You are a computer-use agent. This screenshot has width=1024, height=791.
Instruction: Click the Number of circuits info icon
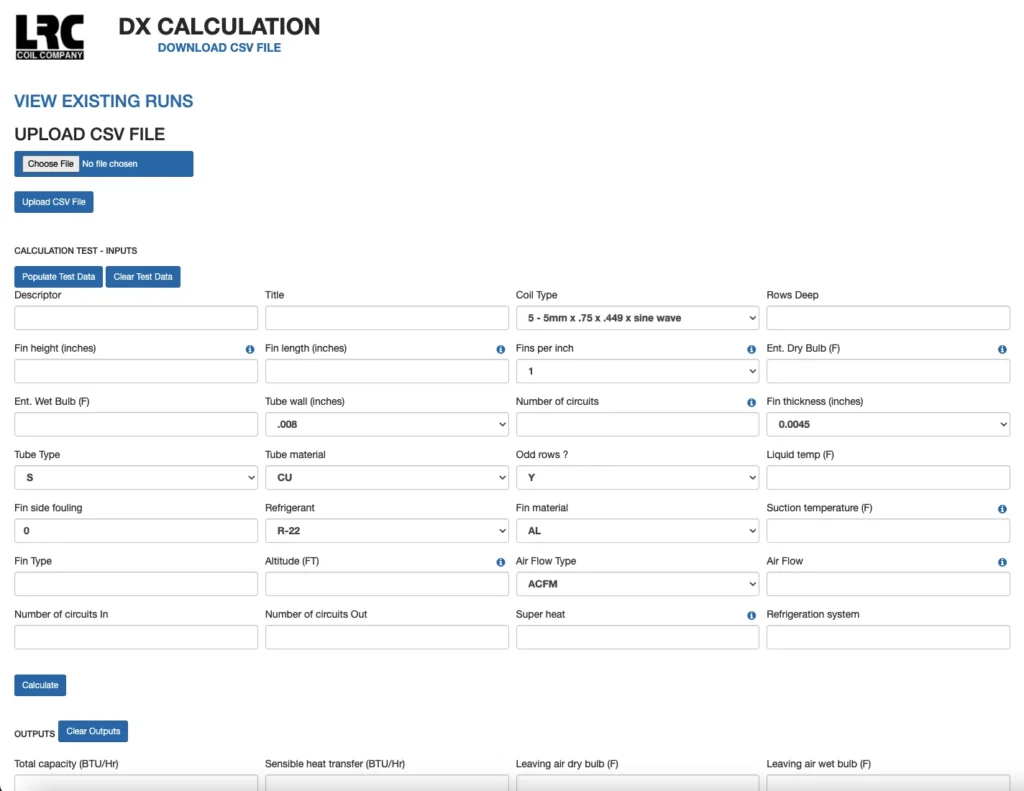coord(751,403)
